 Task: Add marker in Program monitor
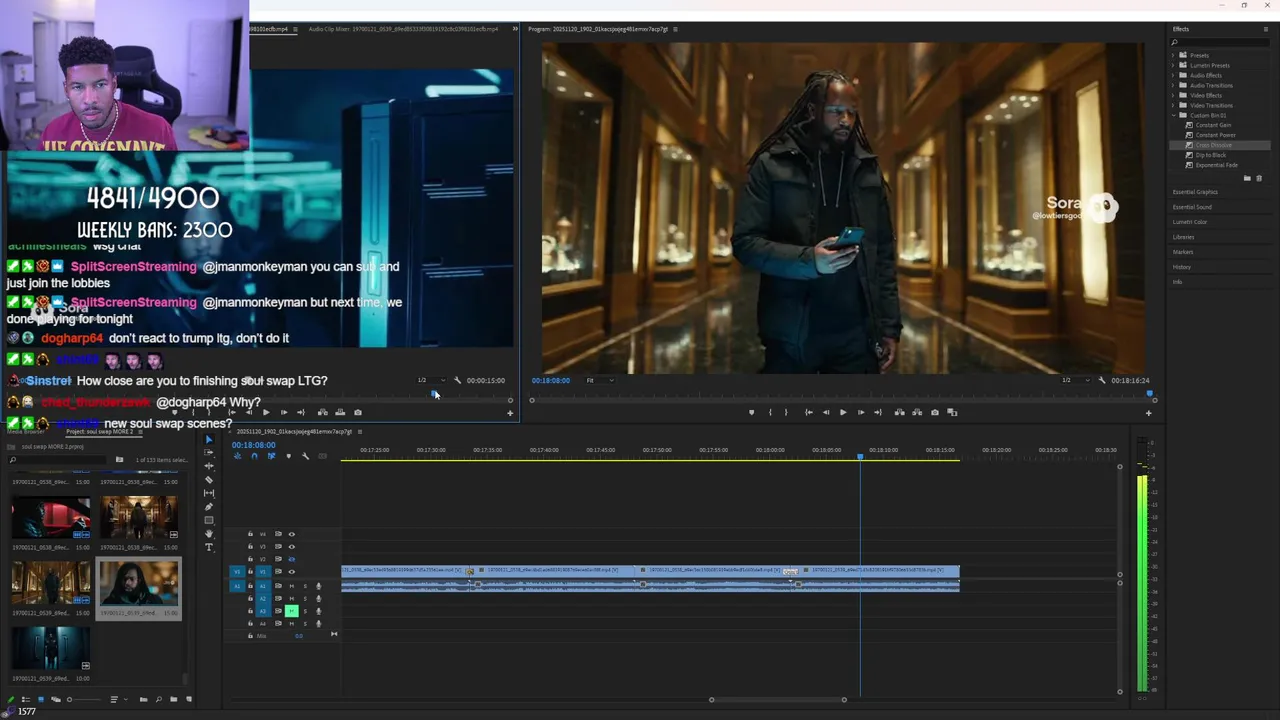point(752,412)
